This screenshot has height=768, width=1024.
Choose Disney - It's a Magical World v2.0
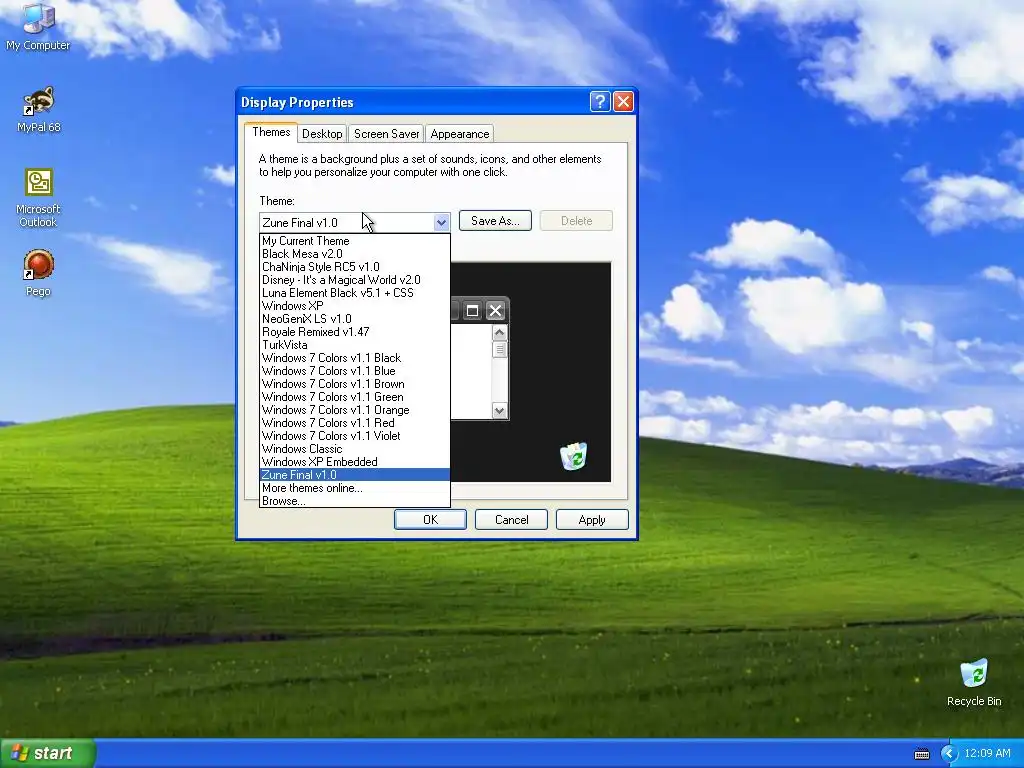(355, 280)
